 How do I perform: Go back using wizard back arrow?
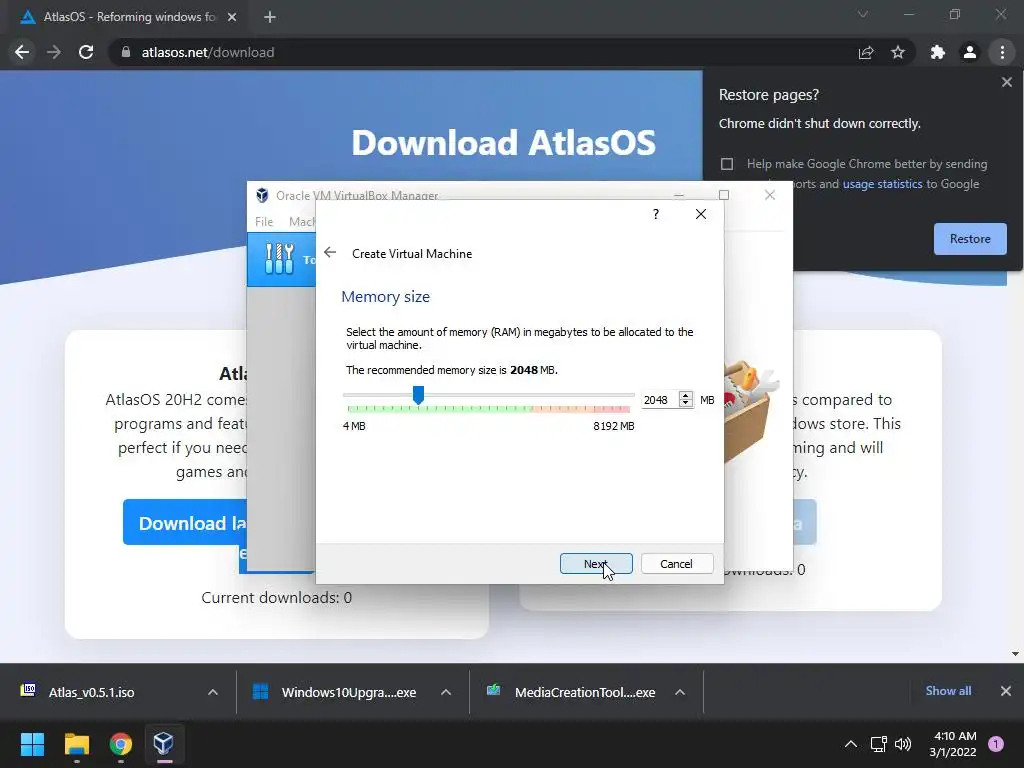coord(330,253)
